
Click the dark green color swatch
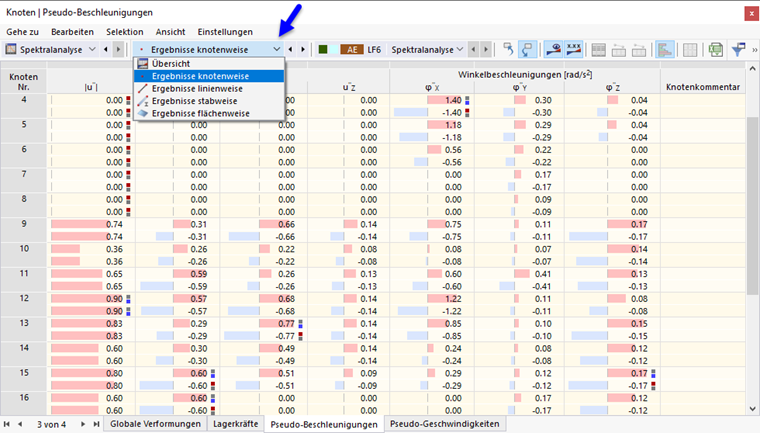pyautogui.click(x=323, y=49)
